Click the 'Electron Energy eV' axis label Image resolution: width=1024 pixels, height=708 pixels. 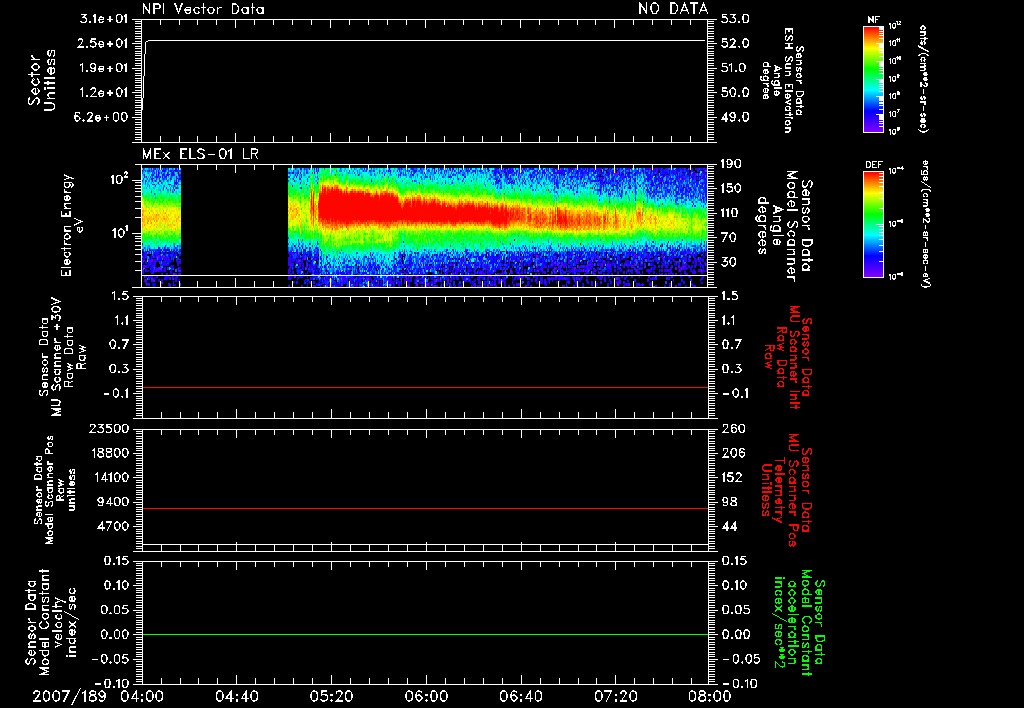72,225
